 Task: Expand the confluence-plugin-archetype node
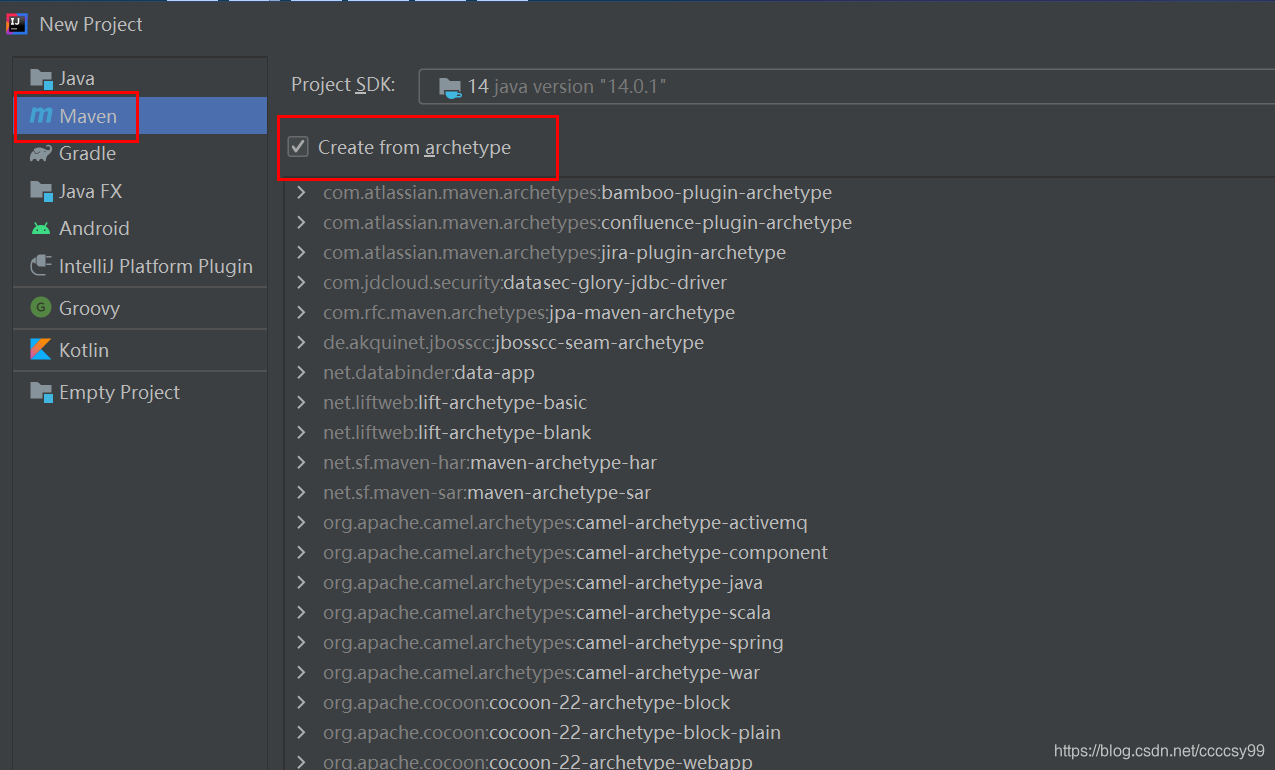(302, 223)
